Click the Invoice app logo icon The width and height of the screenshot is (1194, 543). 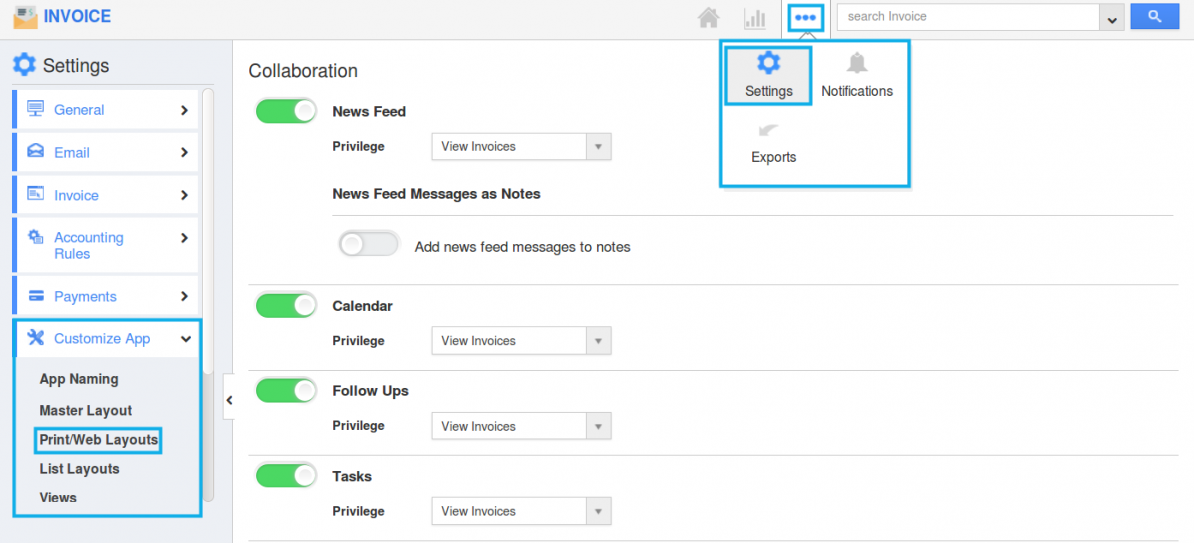coord(25,17)
